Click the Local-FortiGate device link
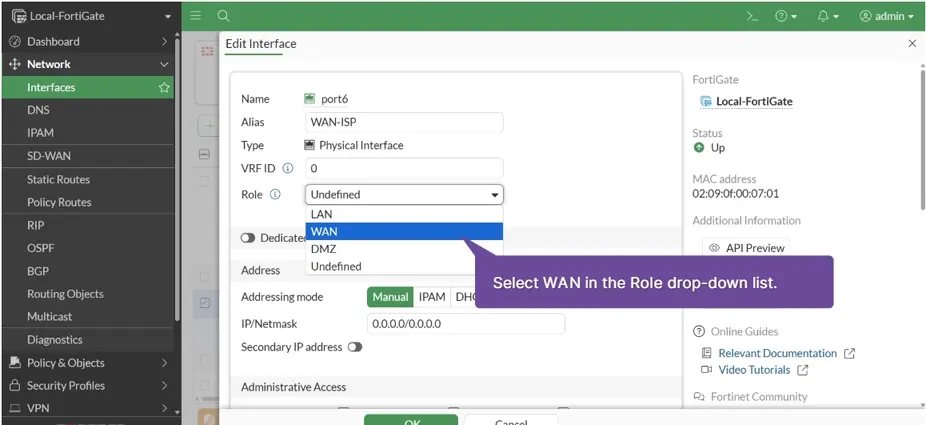Screen dimensions: 926x425 [754, 102]
